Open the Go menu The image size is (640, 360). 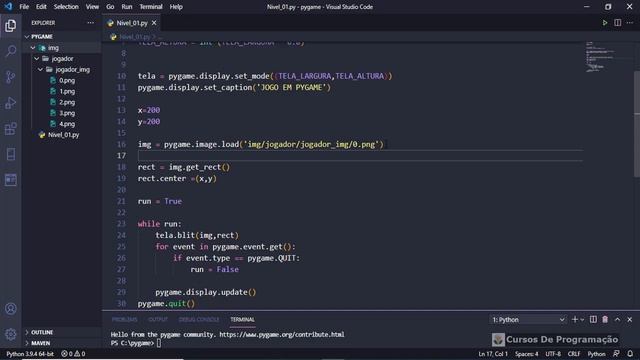[110, 7]
